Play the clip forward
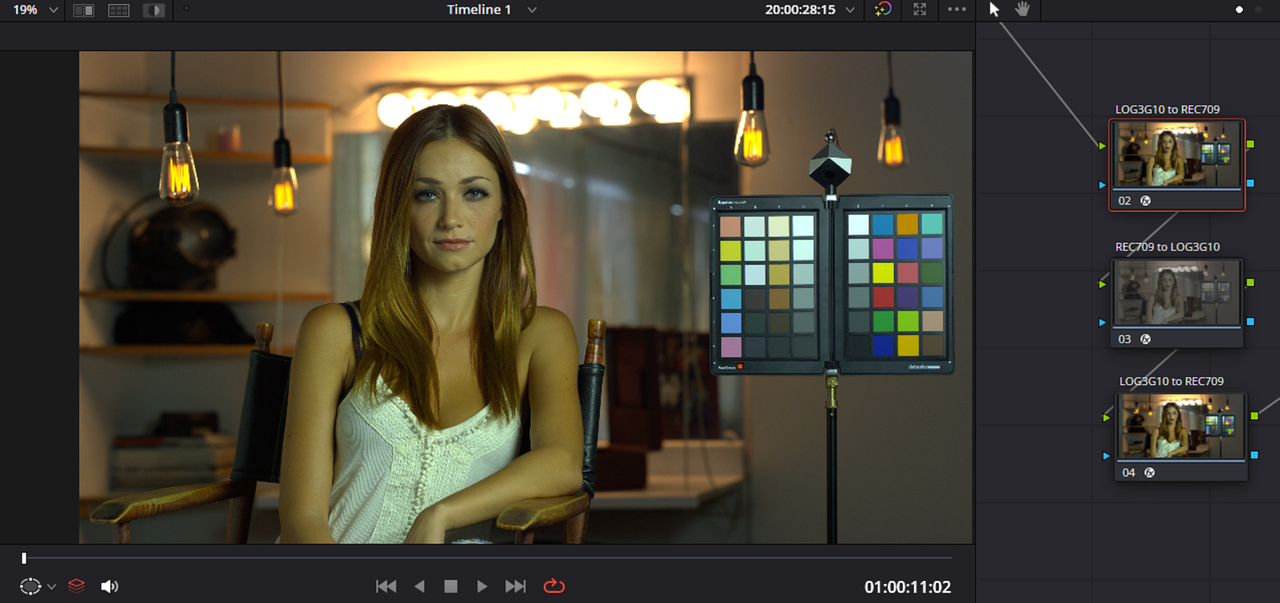Screen dimensions: 1280x603 point(482,587)
